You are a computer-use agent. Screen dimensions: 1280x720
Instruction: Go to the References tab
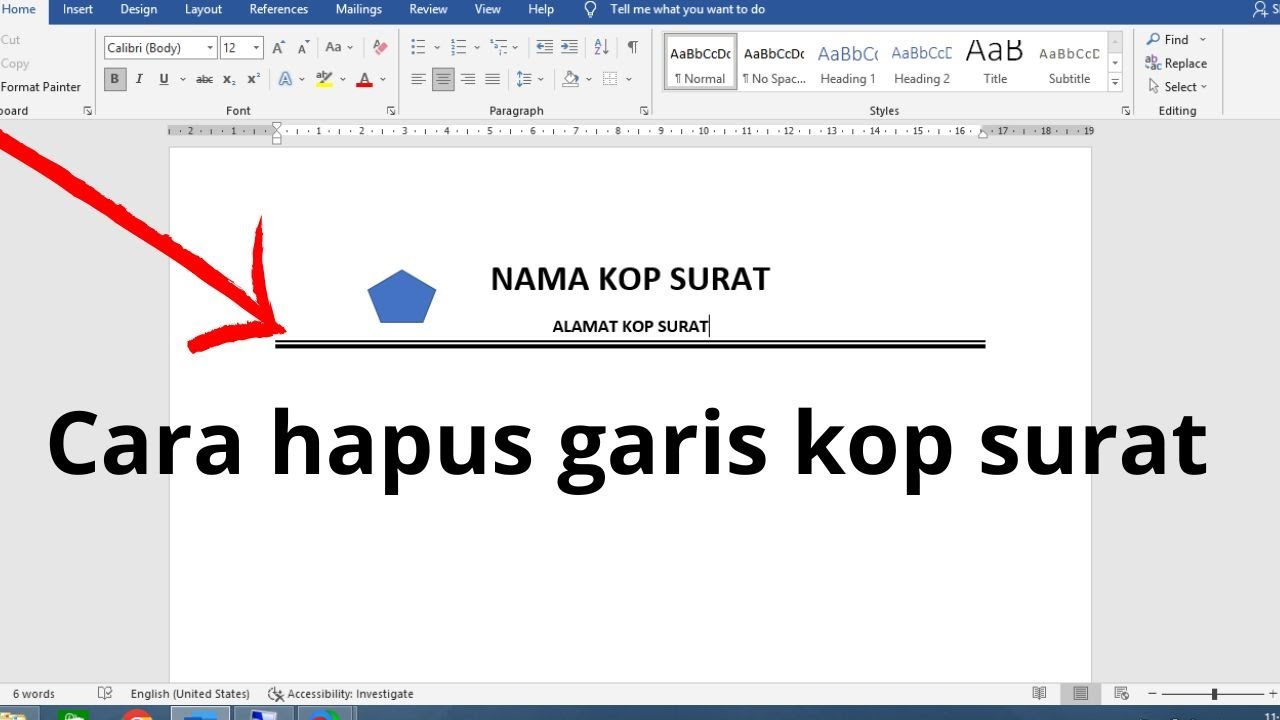(279, 9)
